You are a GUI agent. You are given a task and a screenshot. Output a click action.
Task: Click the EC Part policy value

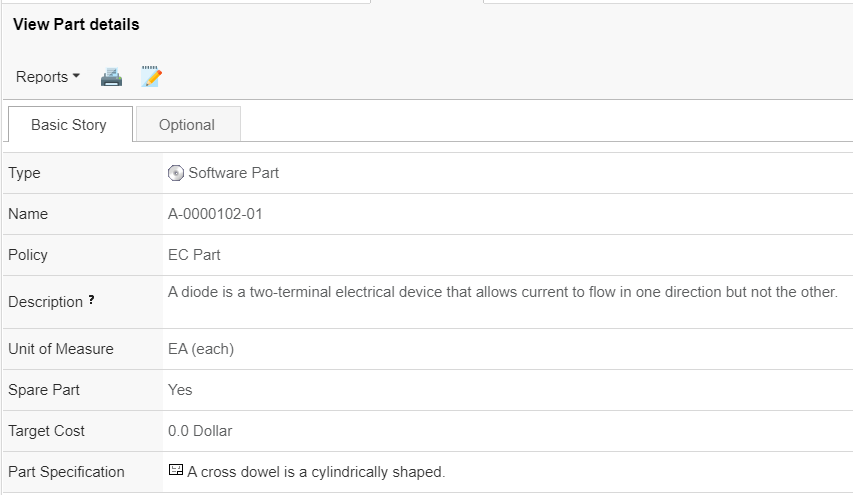coord(194,255)
